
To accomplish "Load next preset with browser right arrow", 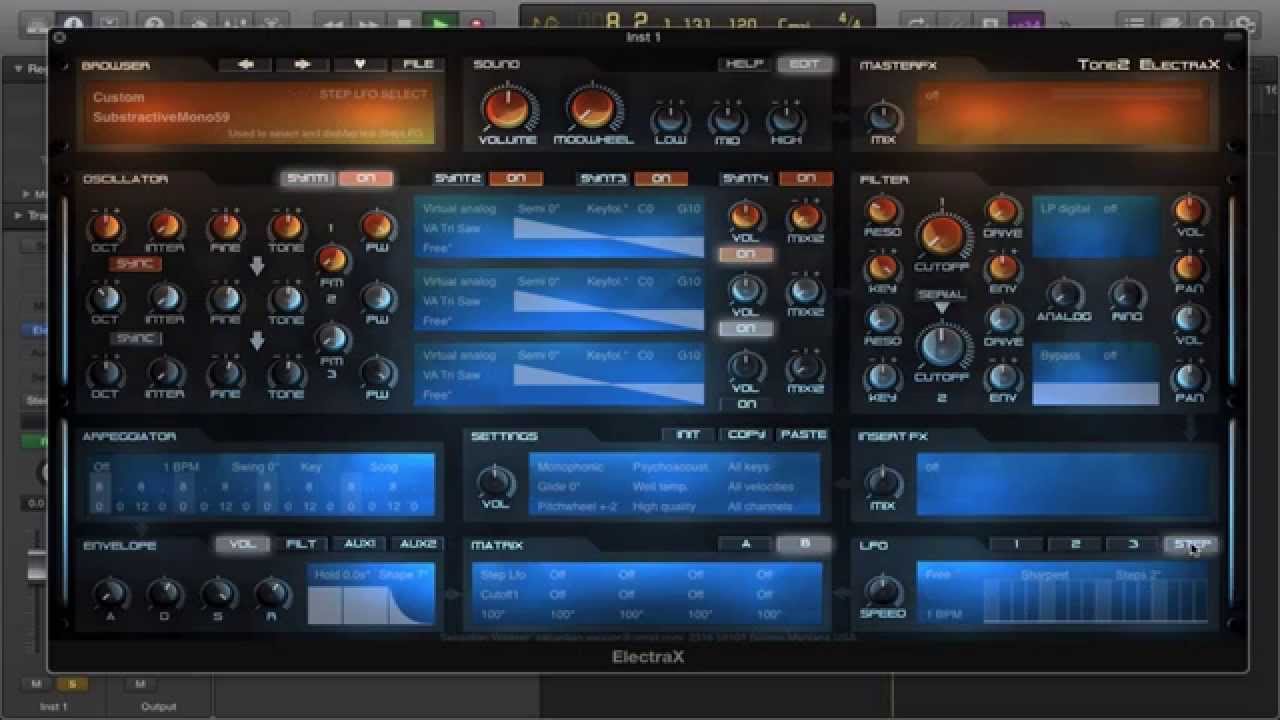I will tap(303, 64).
